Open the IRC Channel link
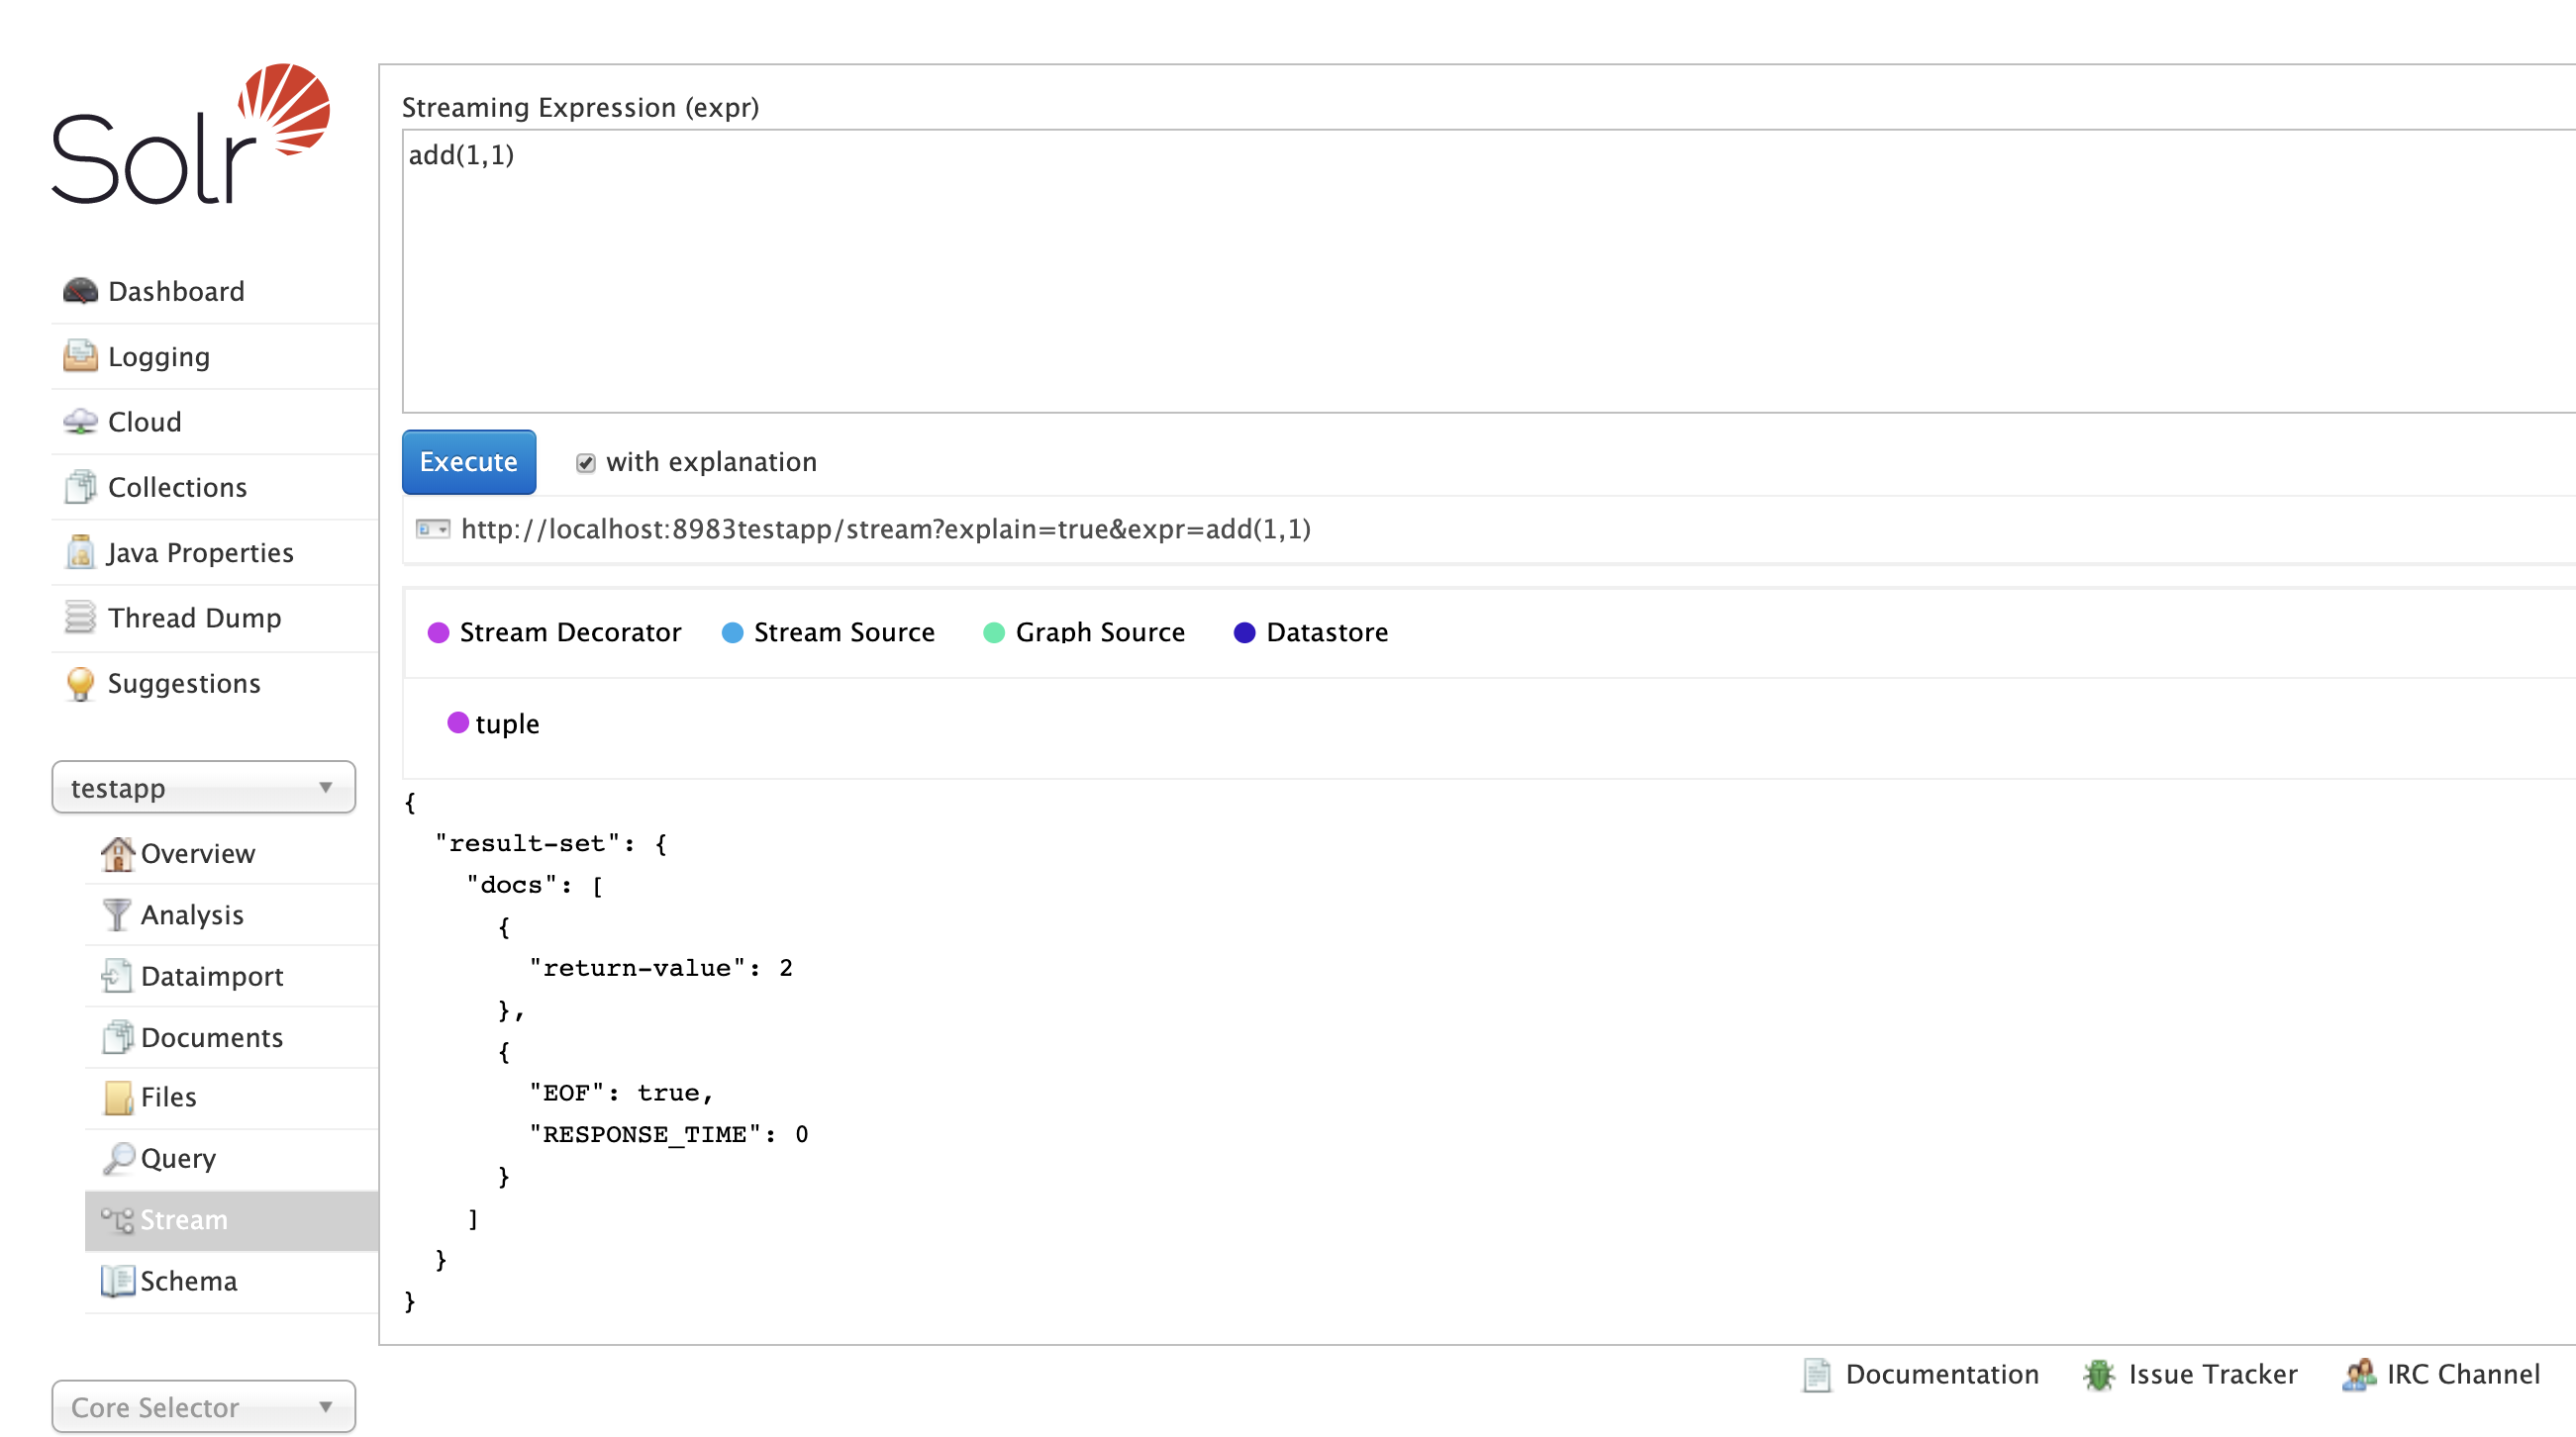Screen dimensions: 2576x1437 click(2462, 1375)
